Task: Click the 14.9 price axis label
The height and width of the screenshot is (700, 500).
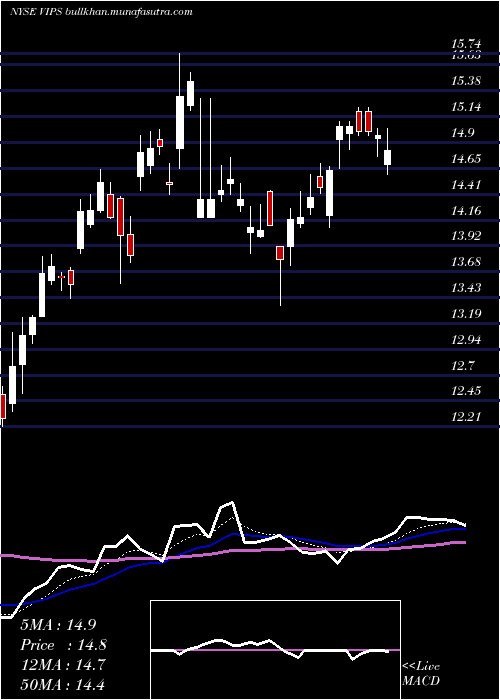Action: click(x=462, y=133)
